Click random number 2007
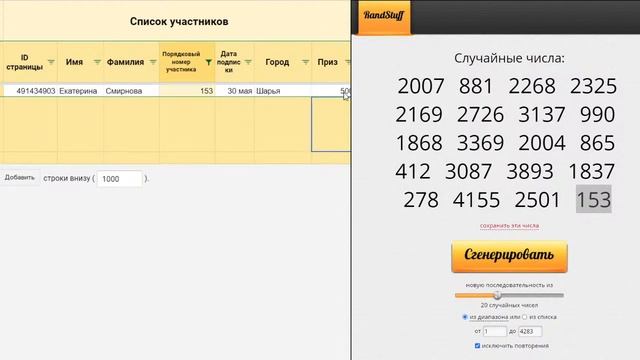Screen dimensions: 640x360 point(420,86)
